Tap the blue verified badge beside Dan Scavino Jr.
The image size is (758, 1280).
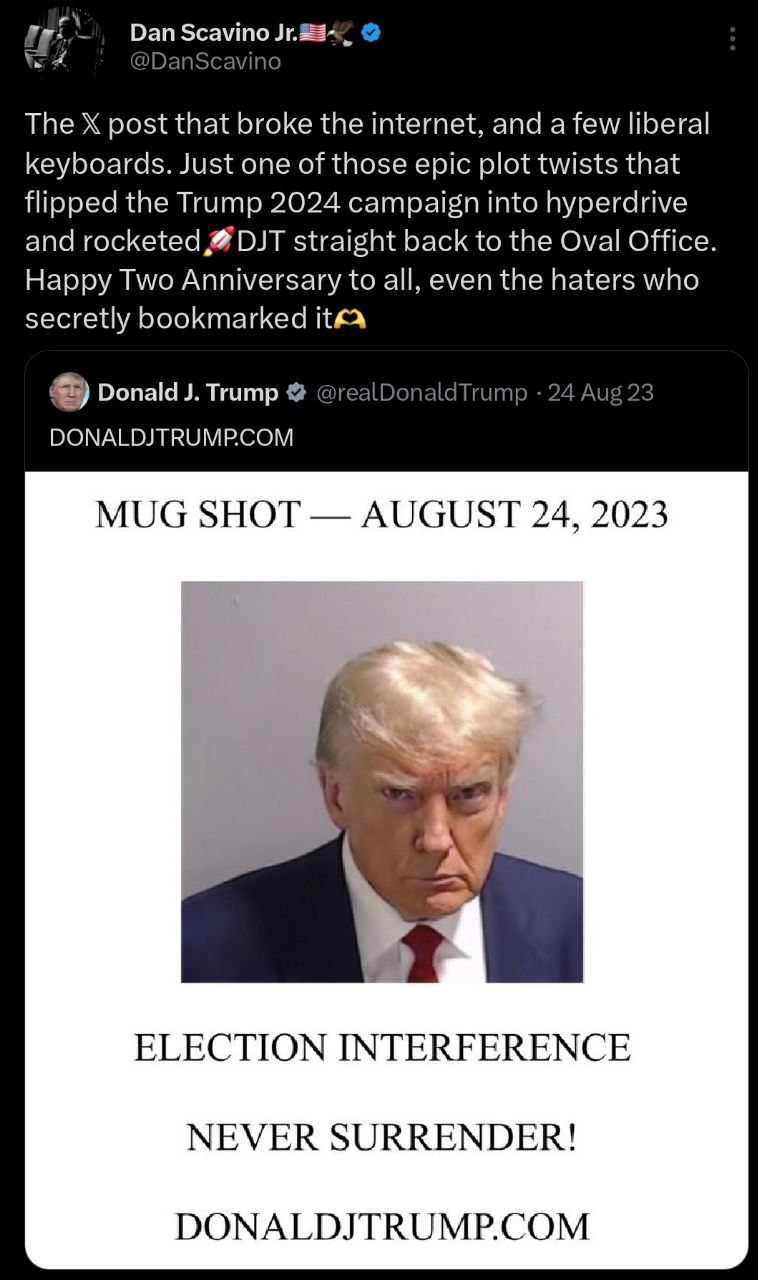coord(371,33)
